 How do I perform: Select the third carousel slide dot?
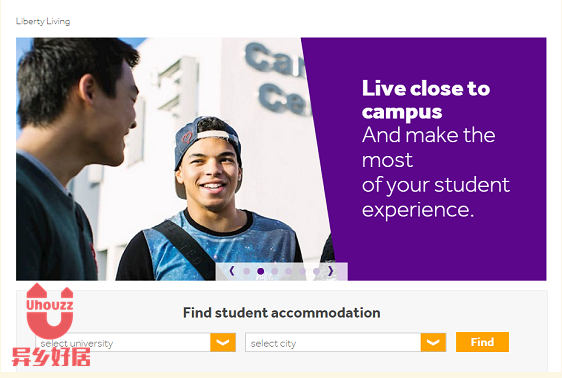tap(275, 271)
